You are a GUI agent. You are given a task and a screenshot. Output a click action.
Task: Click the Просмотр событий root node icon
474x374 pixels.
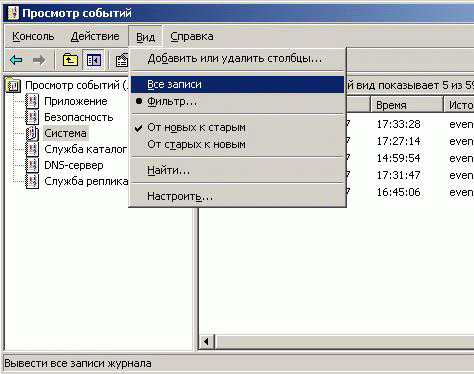click(14, 85)
